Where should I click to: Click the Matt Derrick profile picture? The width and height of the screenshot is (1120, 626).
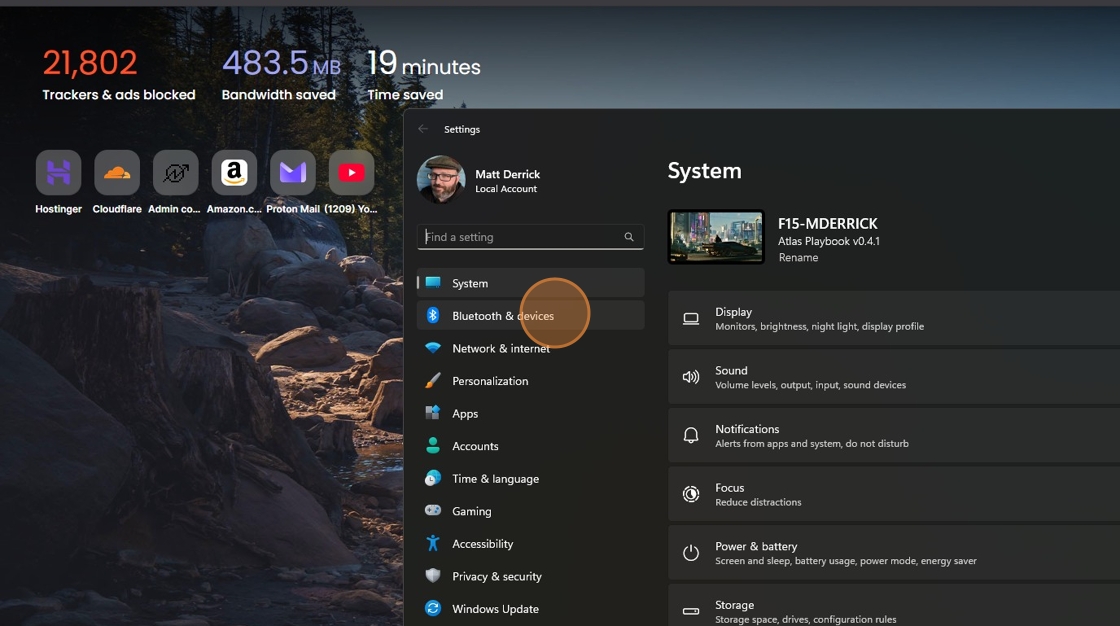(441, 179)
